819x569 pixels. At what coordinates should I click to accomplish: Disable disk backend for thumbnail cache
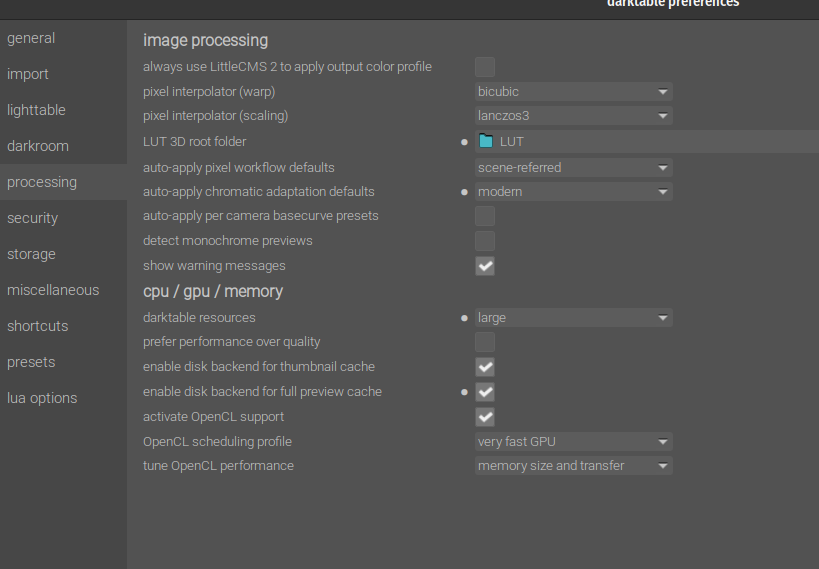coord(485,367)
